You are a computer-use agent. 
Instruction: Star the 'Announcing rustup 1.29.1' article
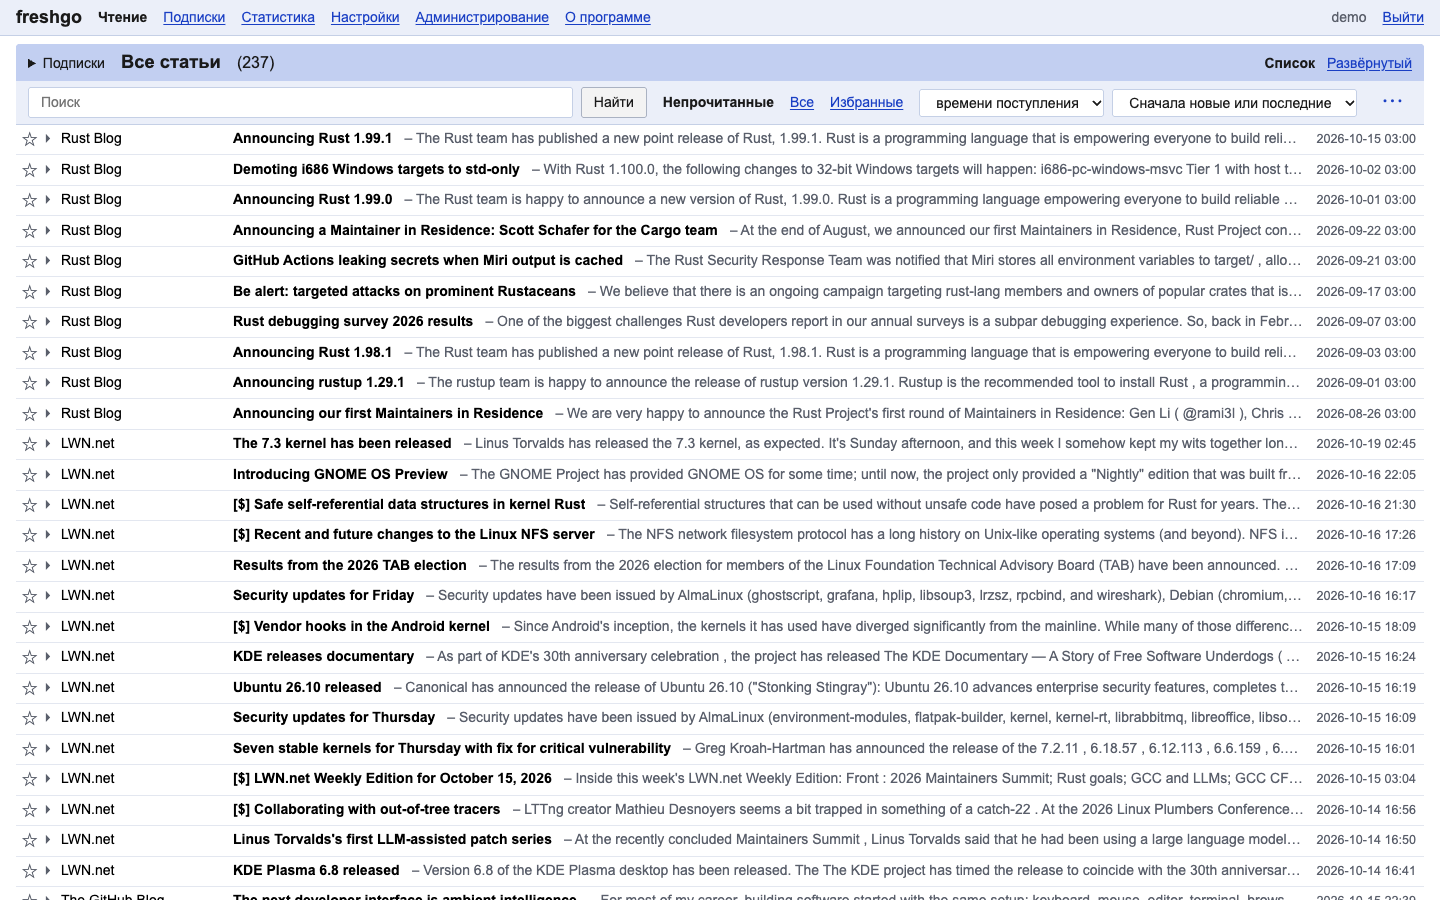coord(30,383)
